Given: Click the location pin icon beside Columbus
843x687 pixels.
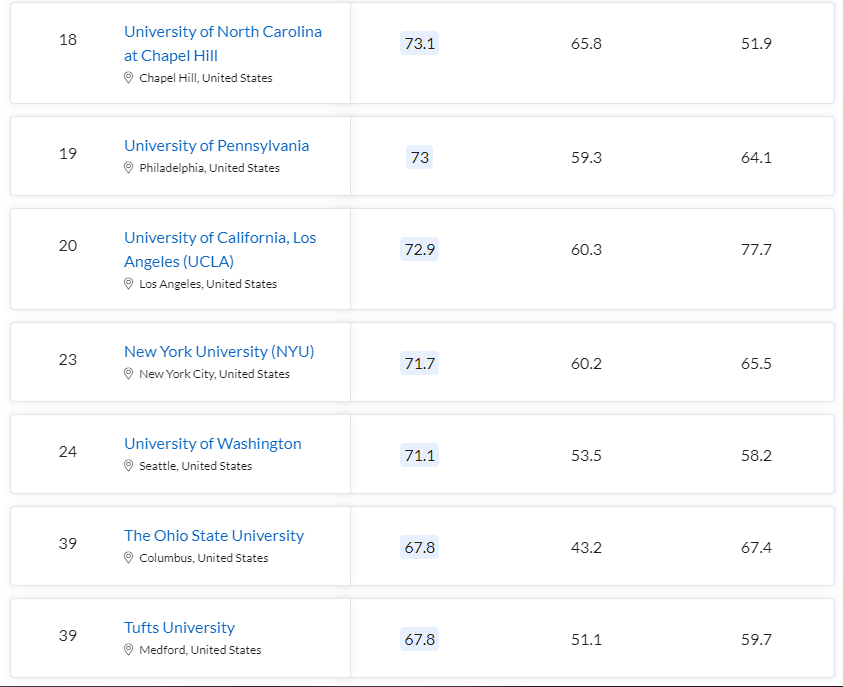Looking at the screenshot, I should [x=129, y=558].
